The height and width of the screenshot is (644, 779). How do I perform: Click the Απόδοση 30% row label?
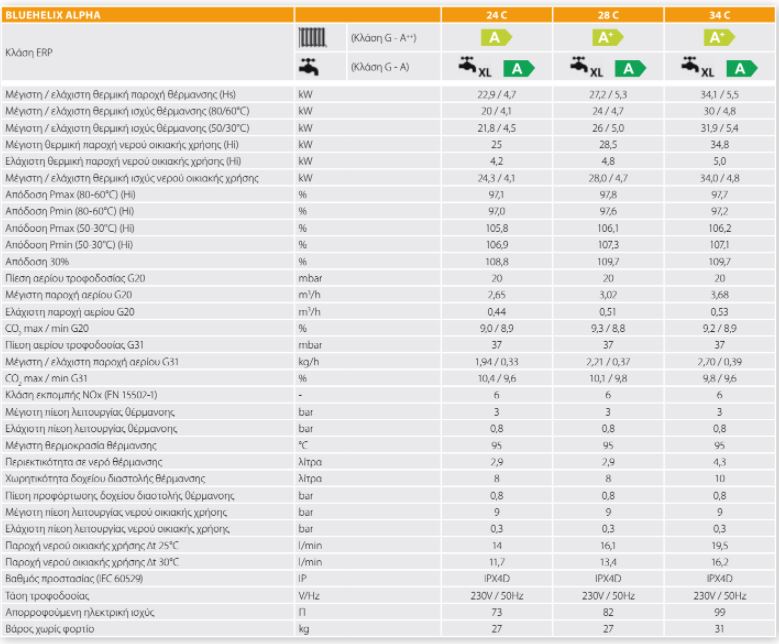coord(37,261)
